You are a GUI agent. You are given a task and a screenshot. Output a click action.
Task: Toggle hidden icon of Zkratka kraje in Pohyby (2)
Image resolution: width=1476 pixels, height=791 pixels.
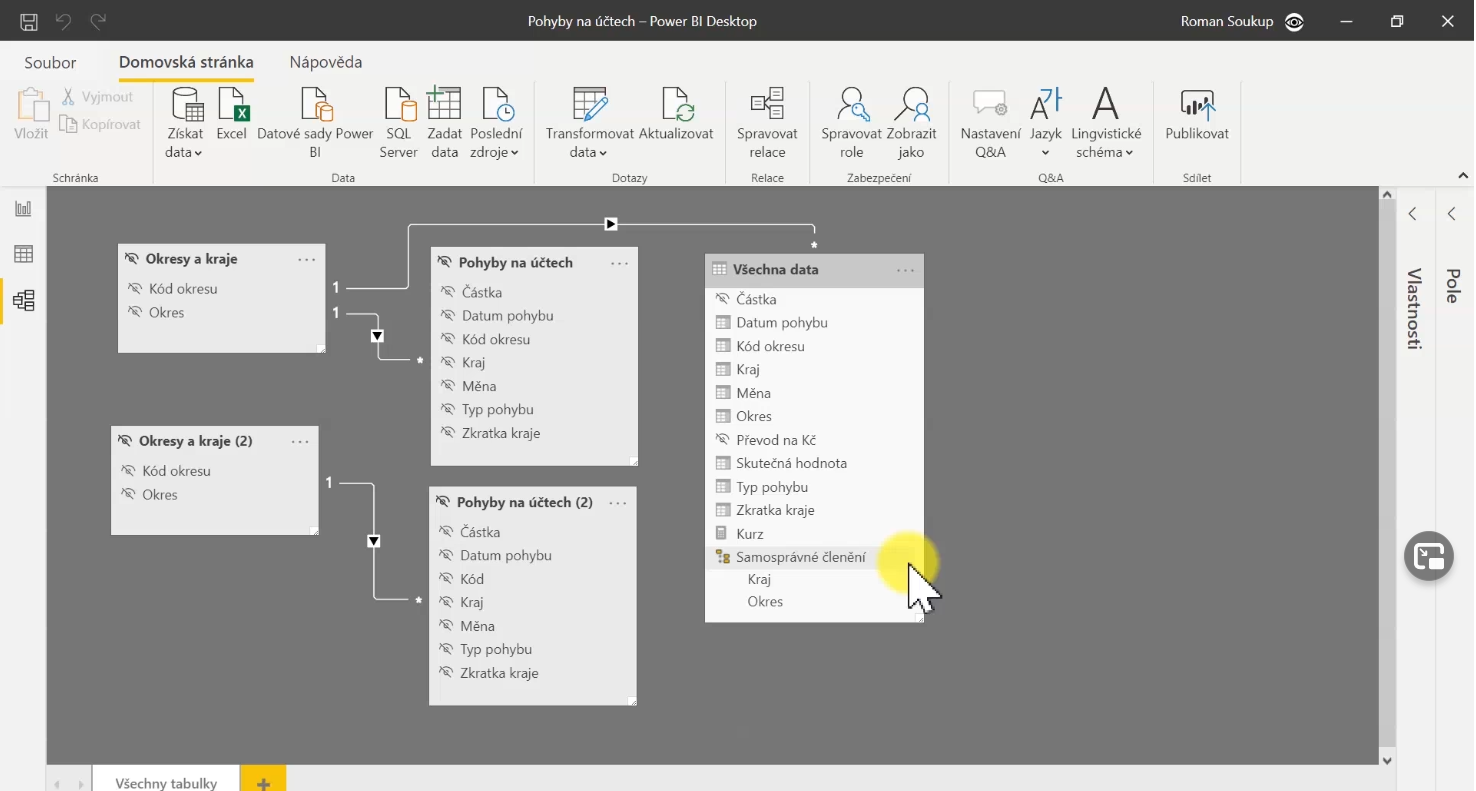coord(446,673)
